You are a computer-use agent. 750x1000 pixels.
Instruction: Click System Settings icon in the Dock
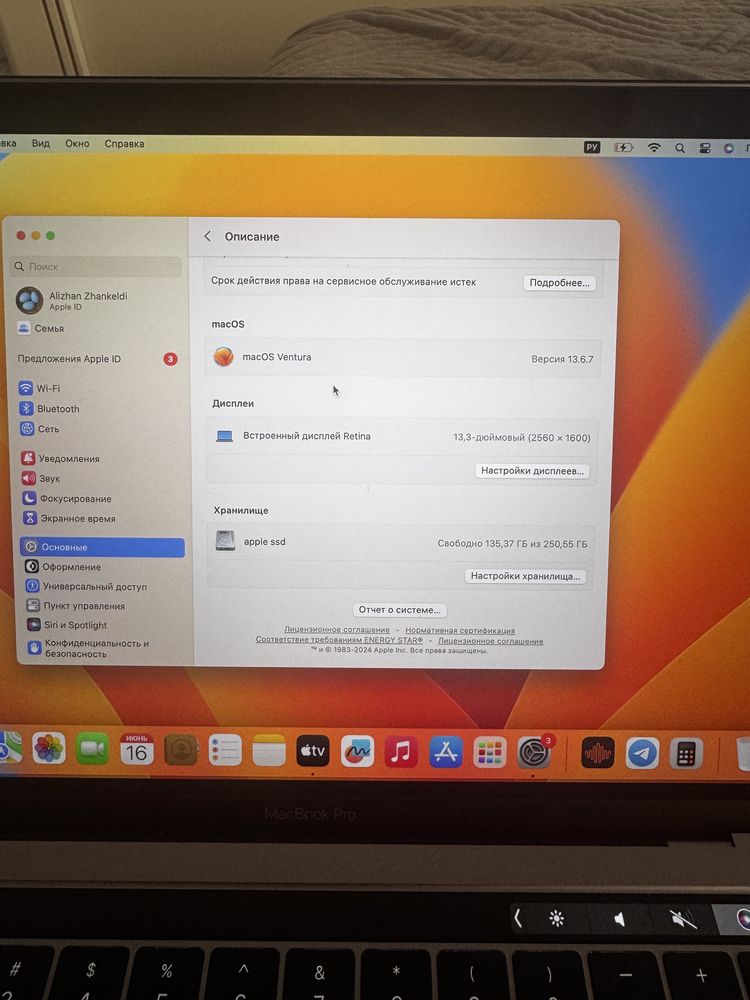[x=534, y=753]
